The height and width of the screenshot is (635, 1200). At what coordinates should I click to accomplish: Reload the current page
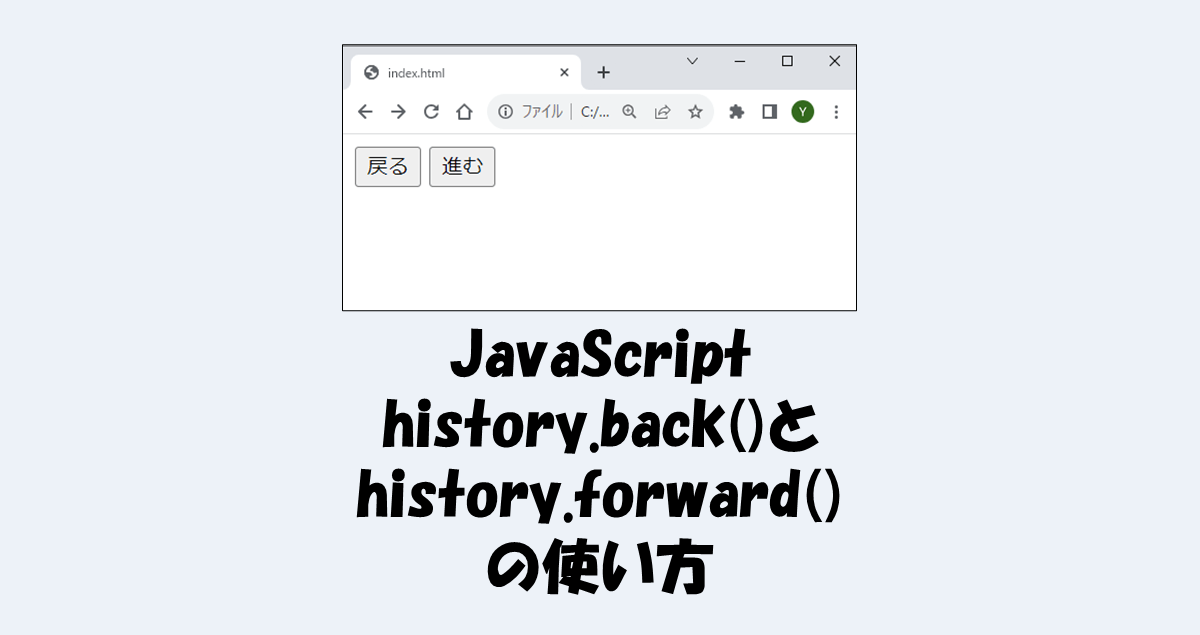point(431,112)
